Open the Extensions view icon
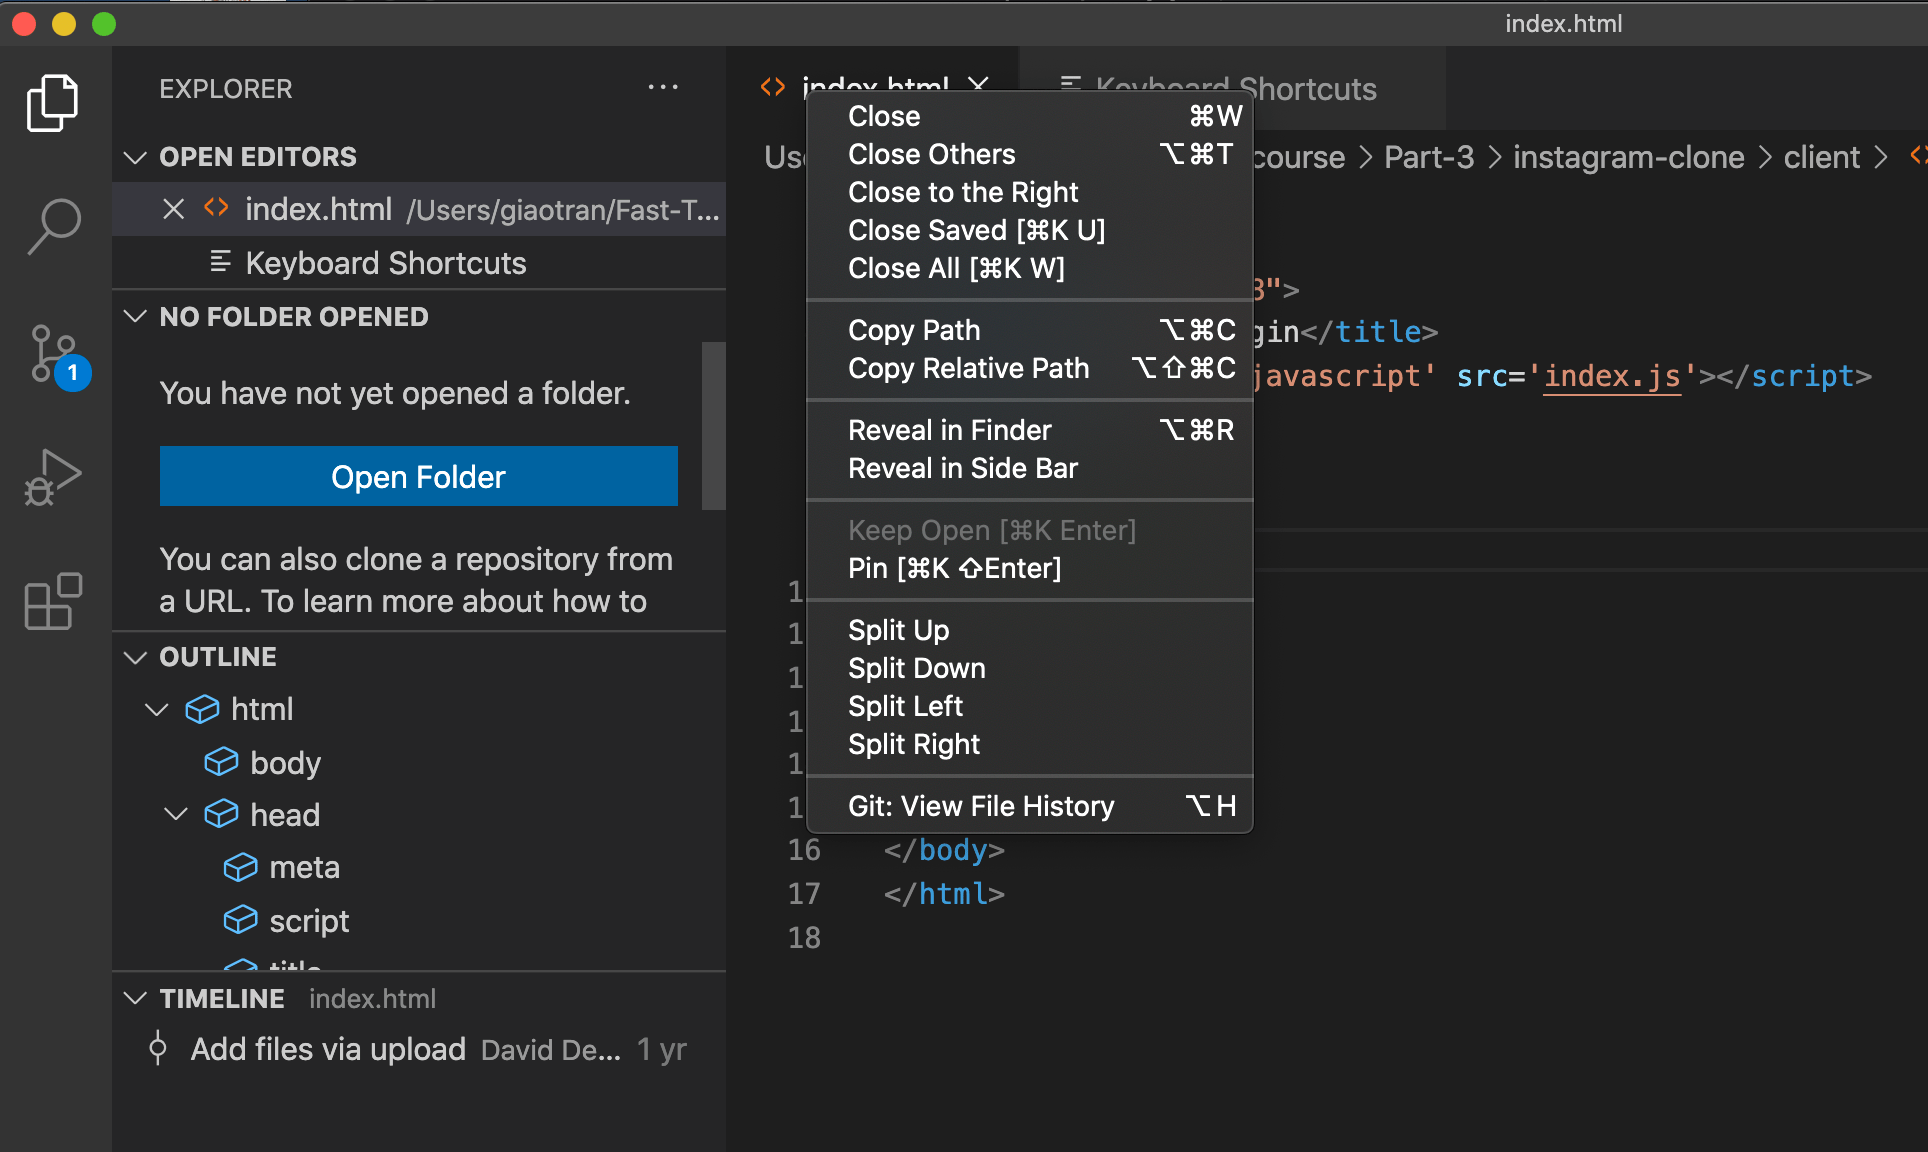This screenshot has height=1152, width=1928. 53,601
